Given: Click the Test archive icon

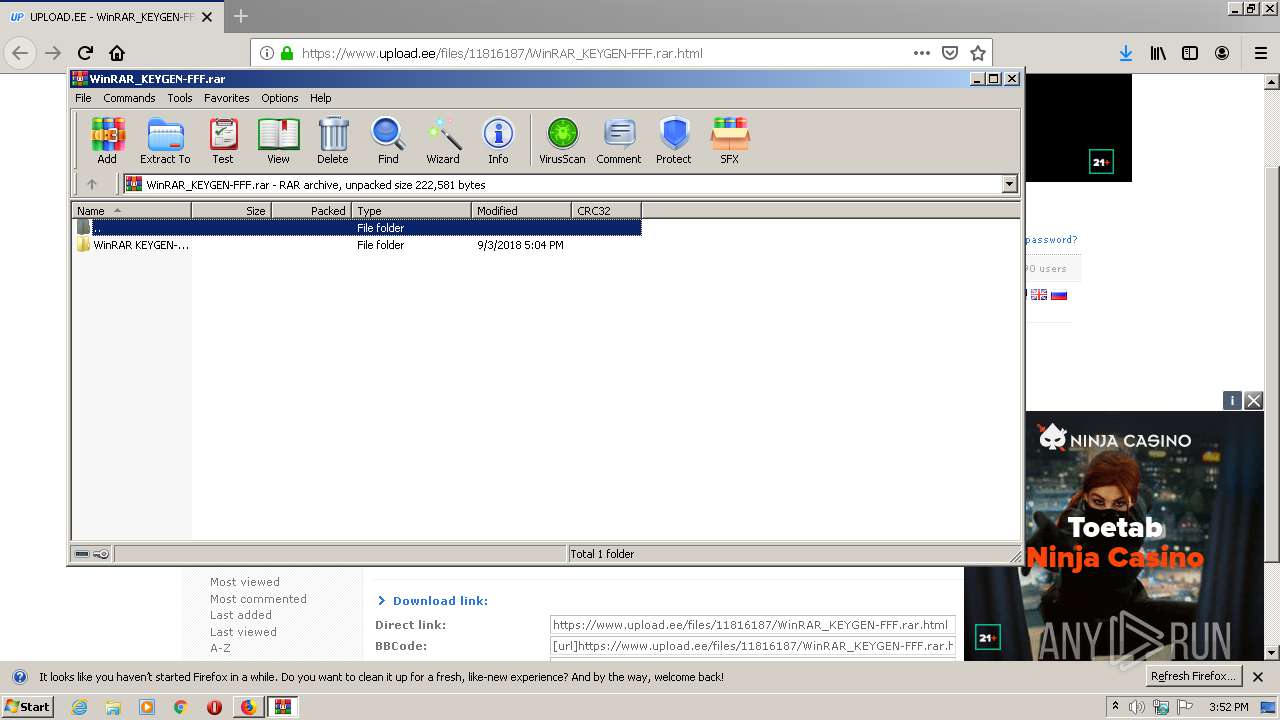Looking at the screenshot, I should (x=223, y=140).
